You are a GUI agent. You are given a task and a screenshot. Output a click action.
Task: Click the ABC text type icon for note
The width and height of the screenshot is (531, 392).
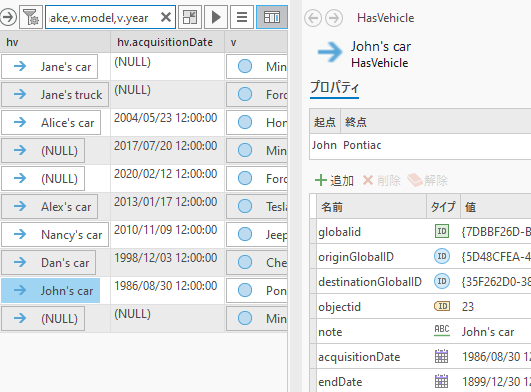[x=442, y=330]
